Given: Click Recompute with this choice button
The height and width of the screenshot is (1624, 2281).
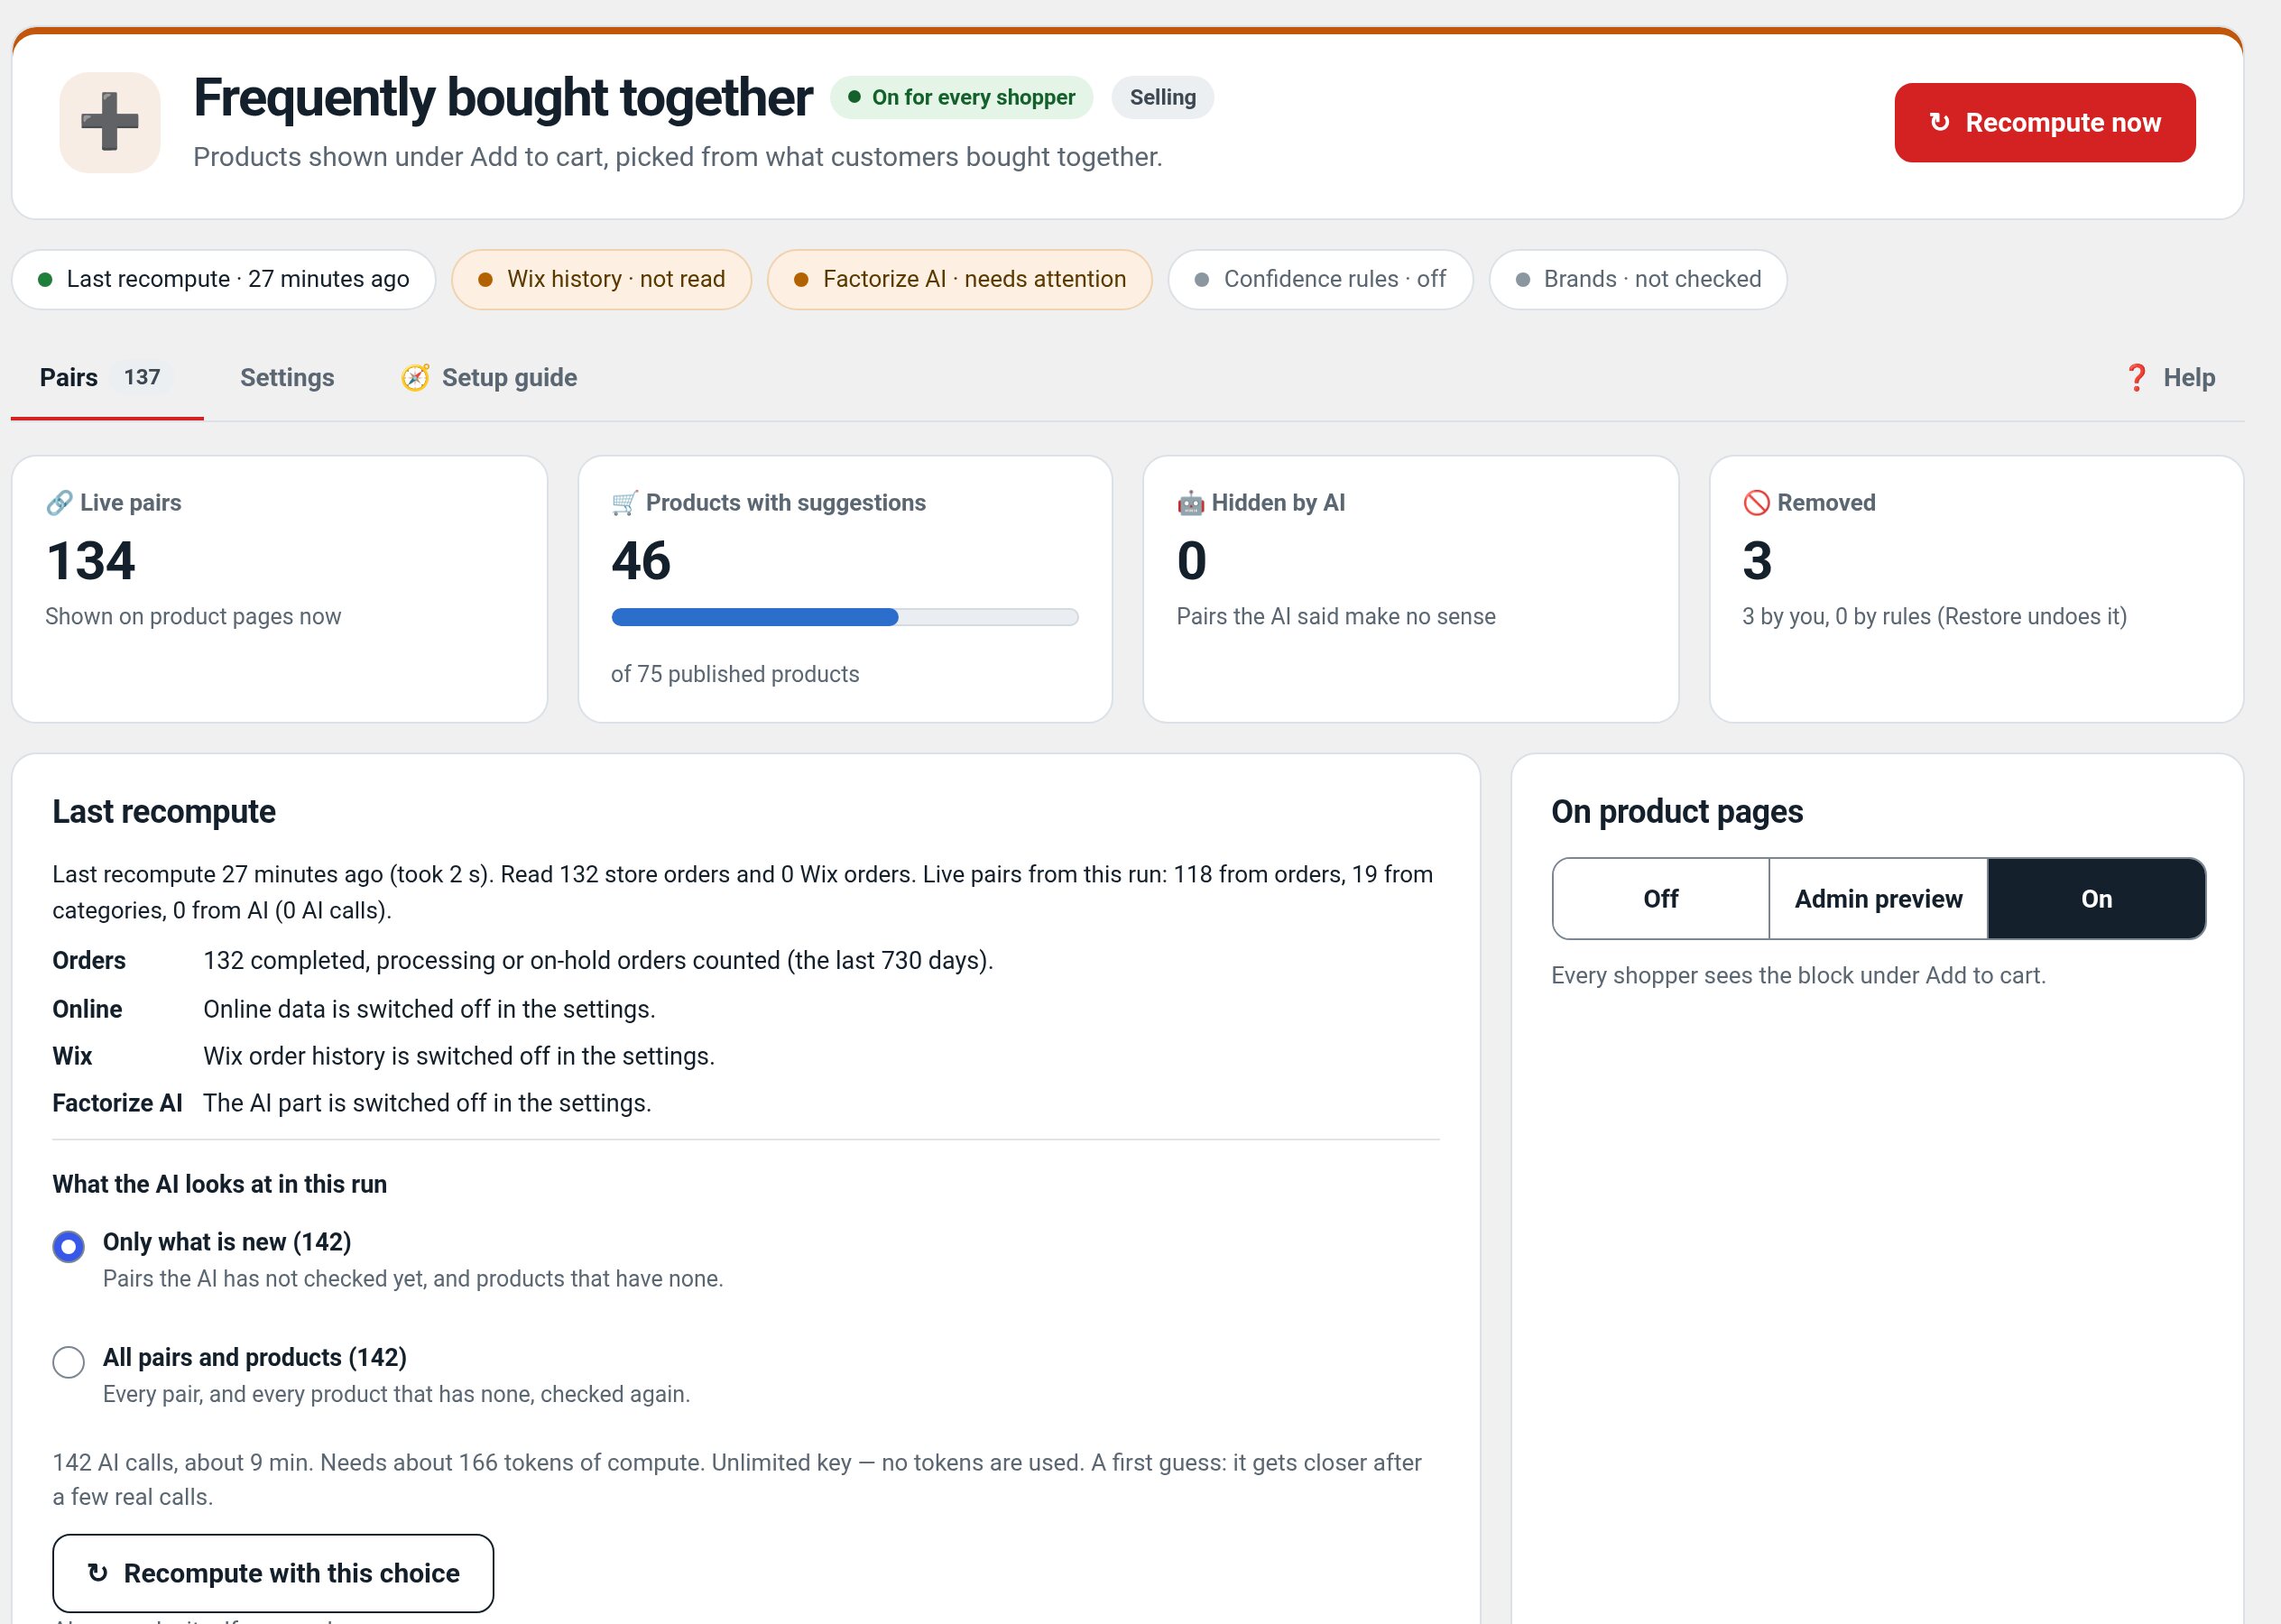Looking at the screenshot, I should pyautogui.click(x=273, y=1572).
